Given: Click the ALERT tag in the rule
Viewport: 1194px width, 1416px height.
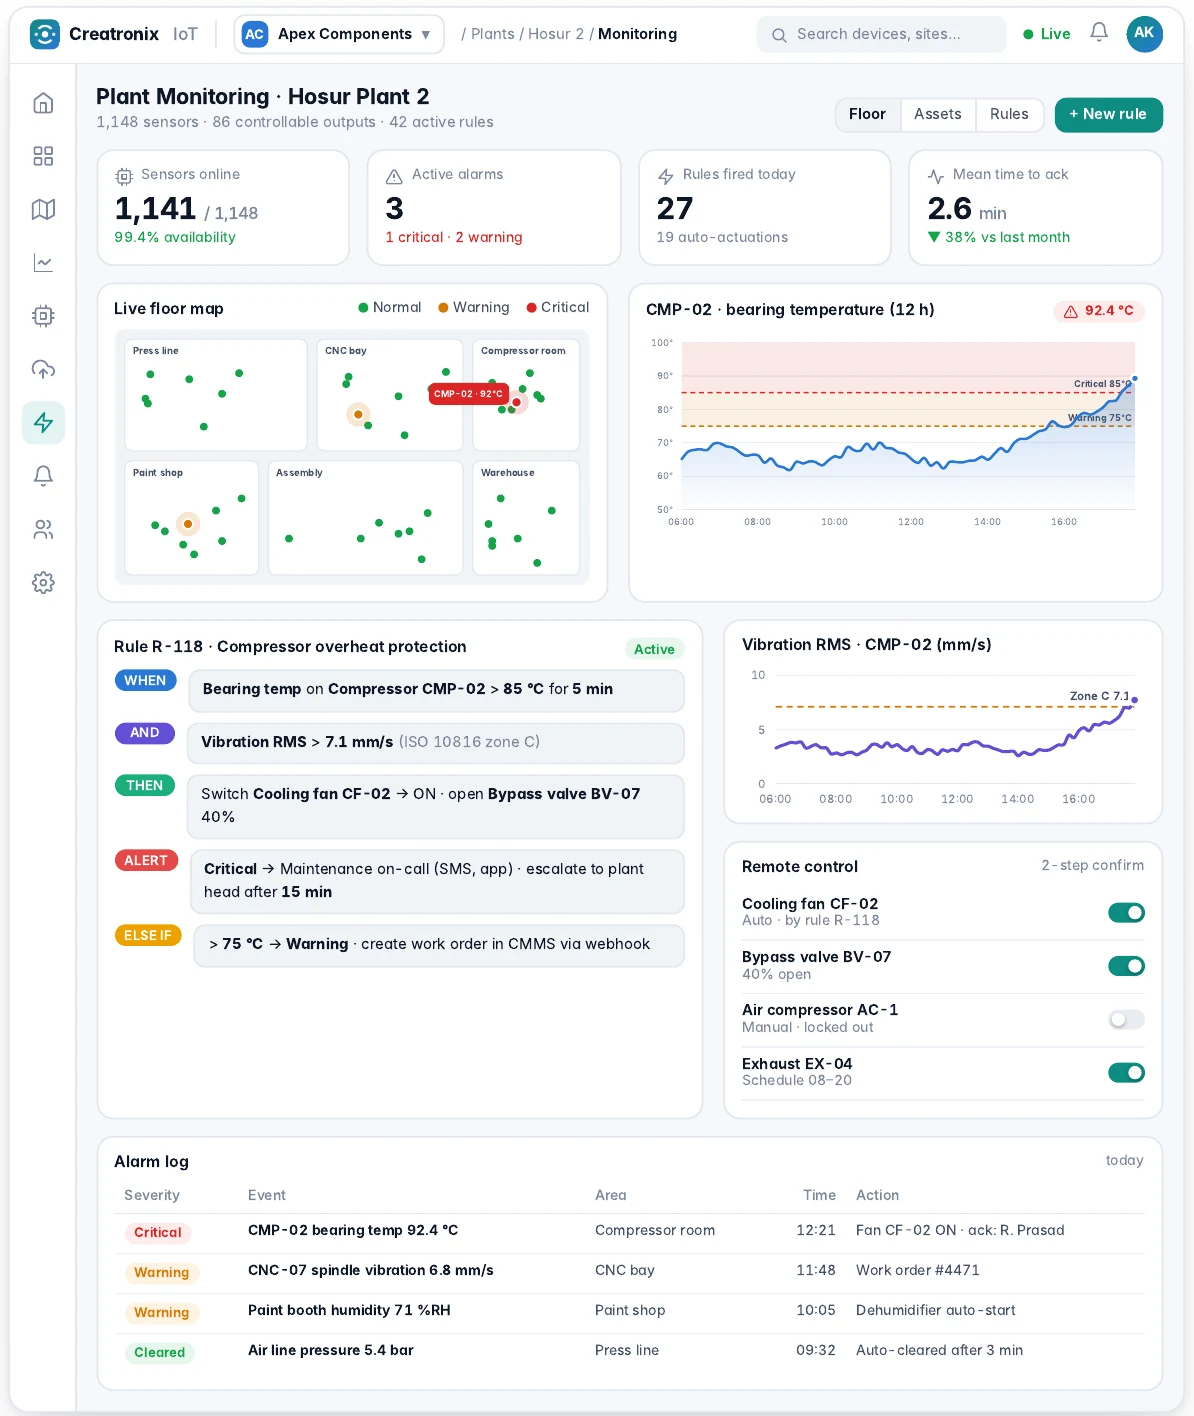Looking at the screenshot, I should [x=146, y=860].
